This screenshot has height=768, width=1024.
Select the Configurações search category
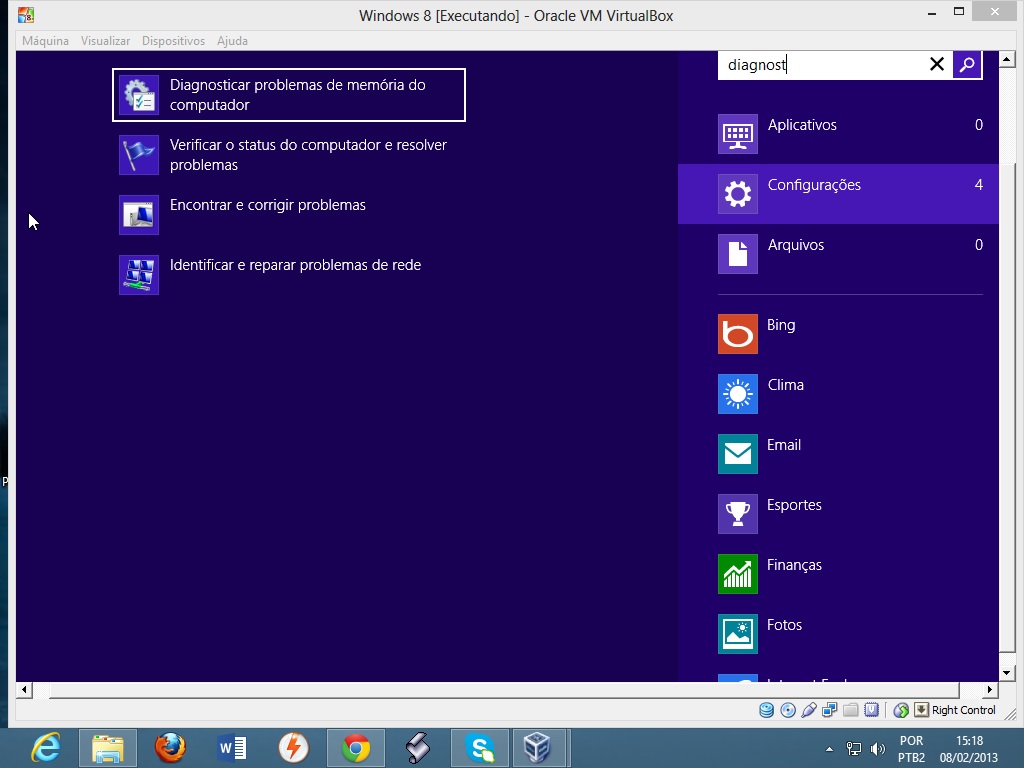(838, 194)
